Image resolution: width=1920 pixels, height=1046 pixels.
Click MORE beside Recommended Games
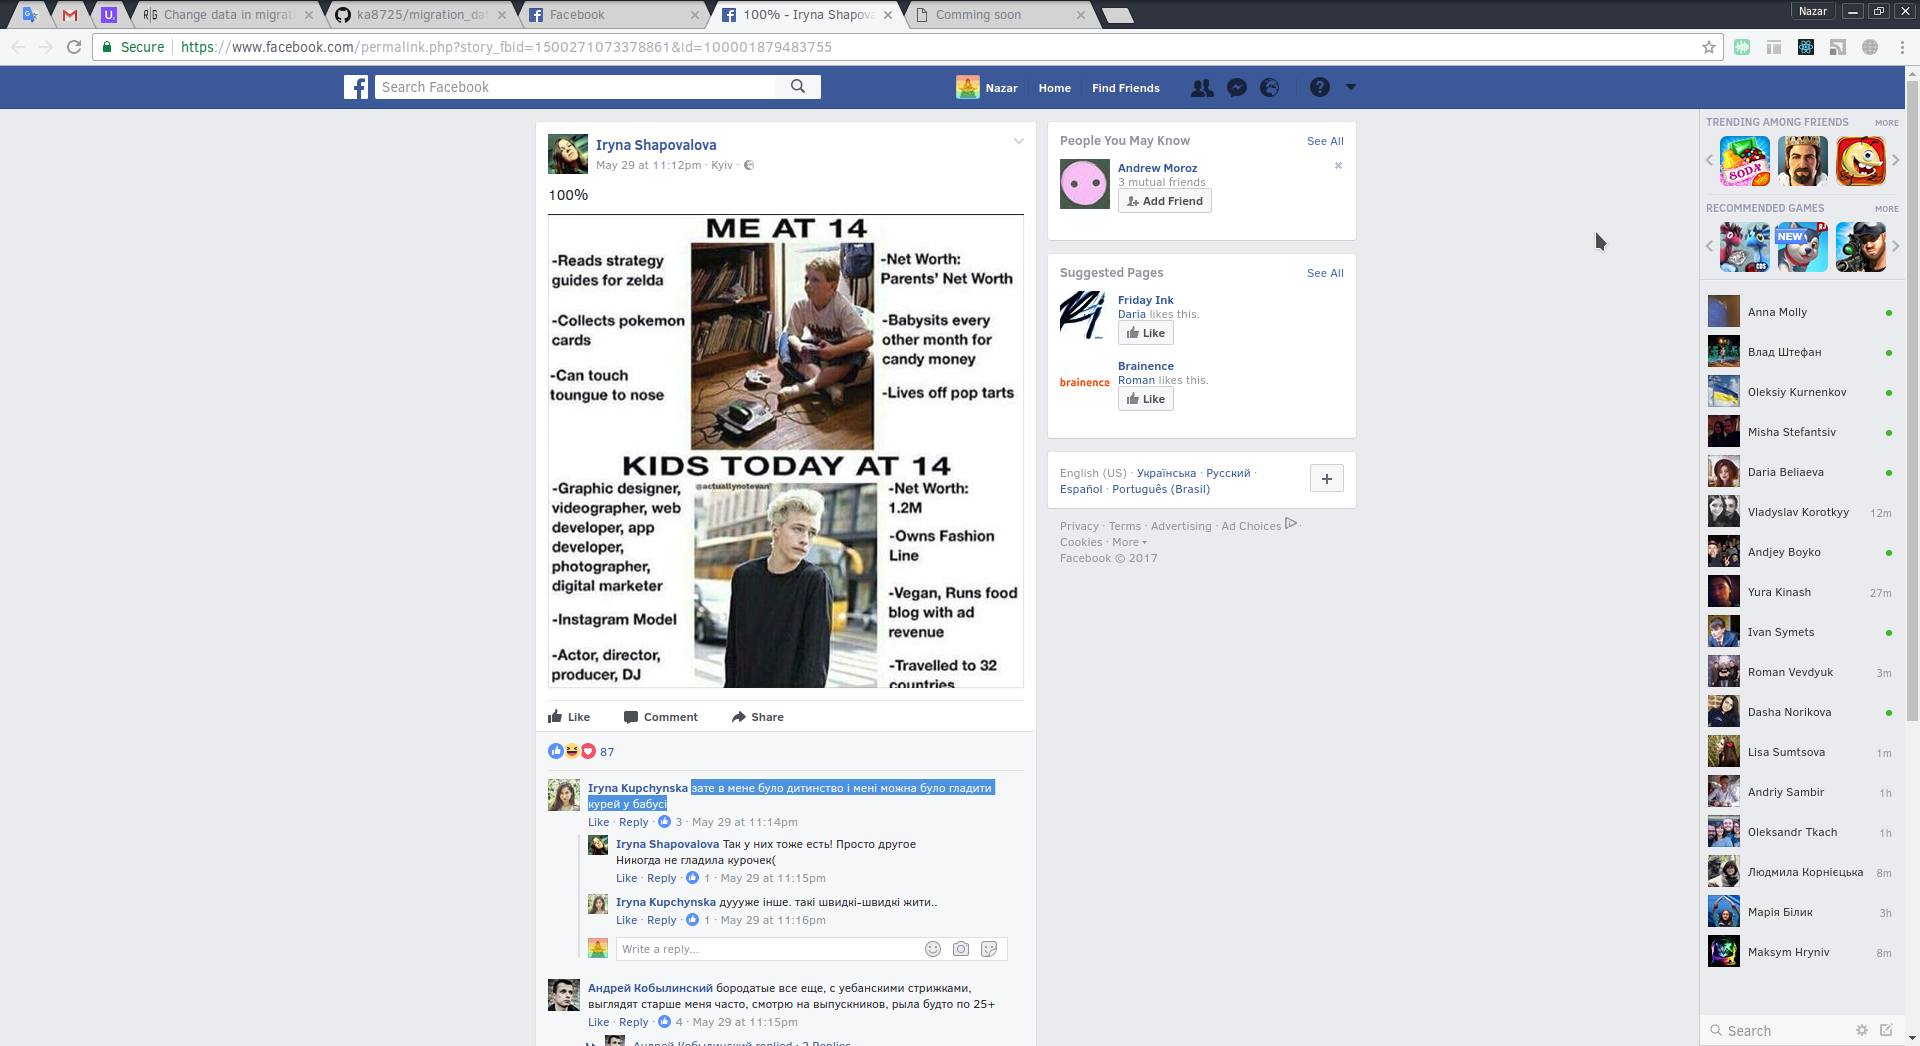1887,209
